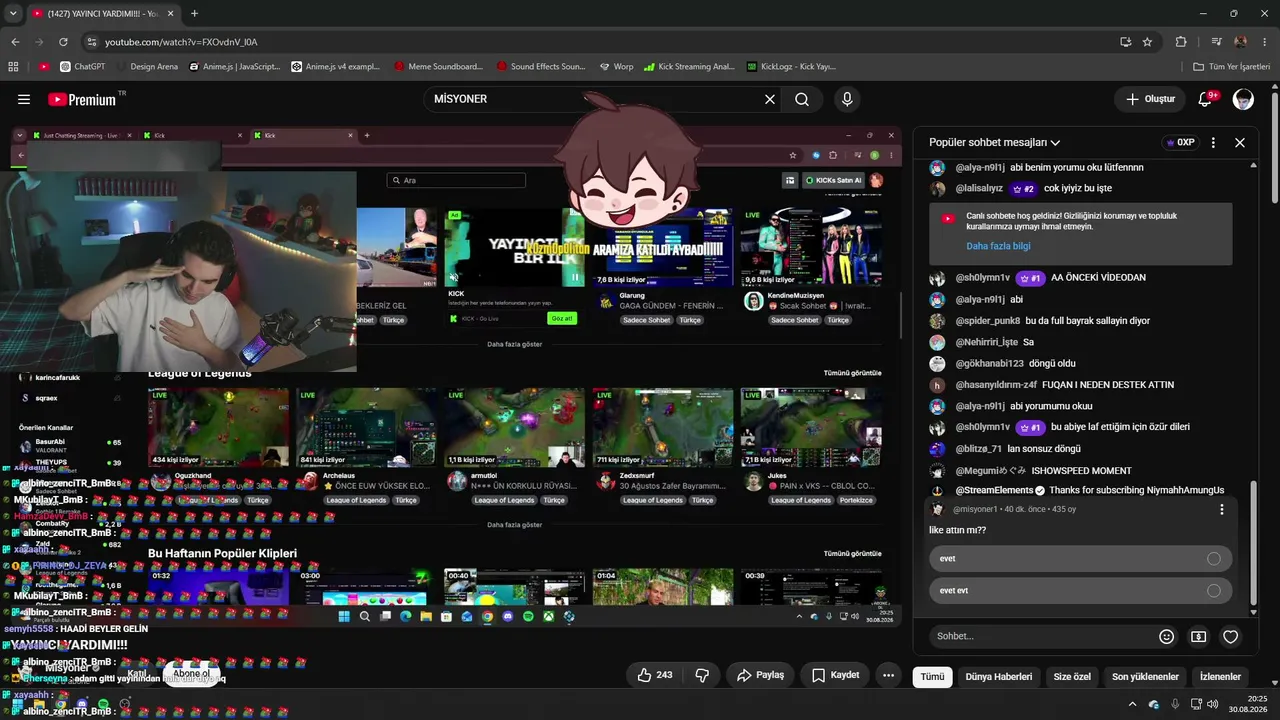Viewport: 1280px width, 720px height.
Task: Install the YouTube app from address bar
Action: point(1125,42)
